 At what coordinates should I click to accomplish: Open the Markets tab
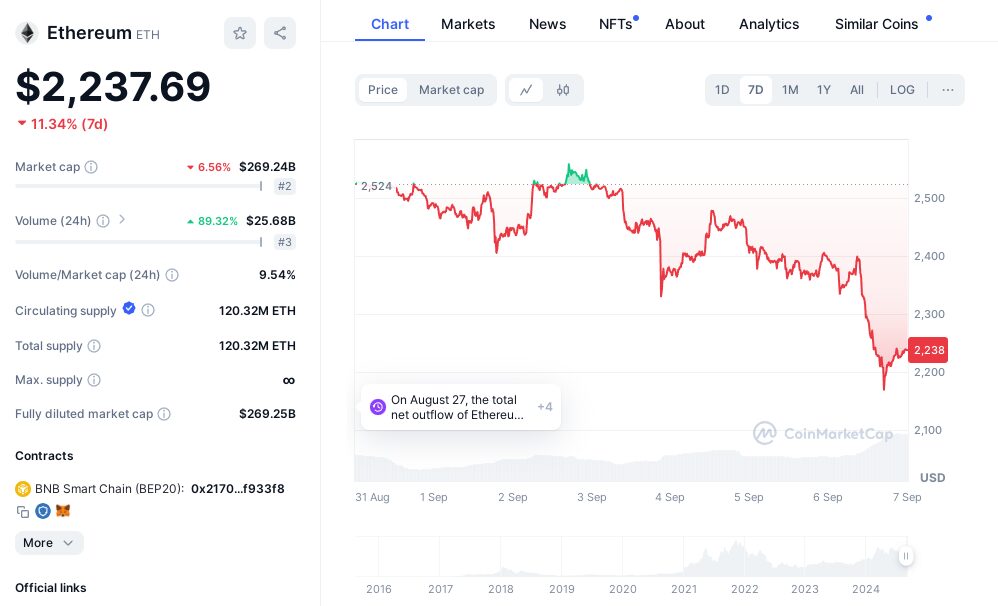[x=468, y=24]
